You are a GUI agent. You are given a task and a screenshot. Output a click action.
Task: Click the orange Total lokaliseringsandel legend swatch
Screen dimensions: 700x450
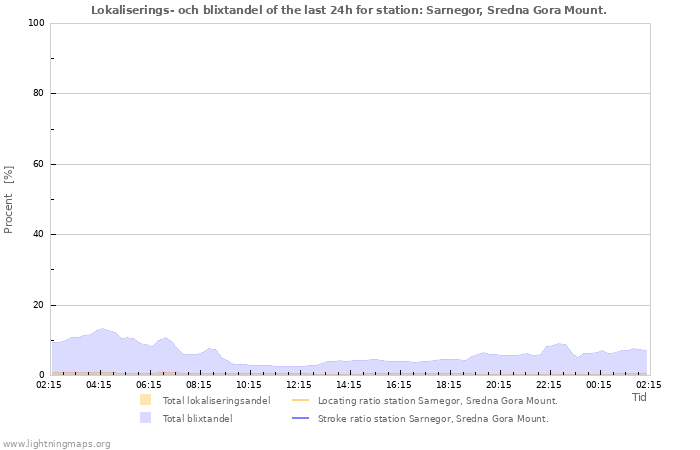tap(146, 400)
